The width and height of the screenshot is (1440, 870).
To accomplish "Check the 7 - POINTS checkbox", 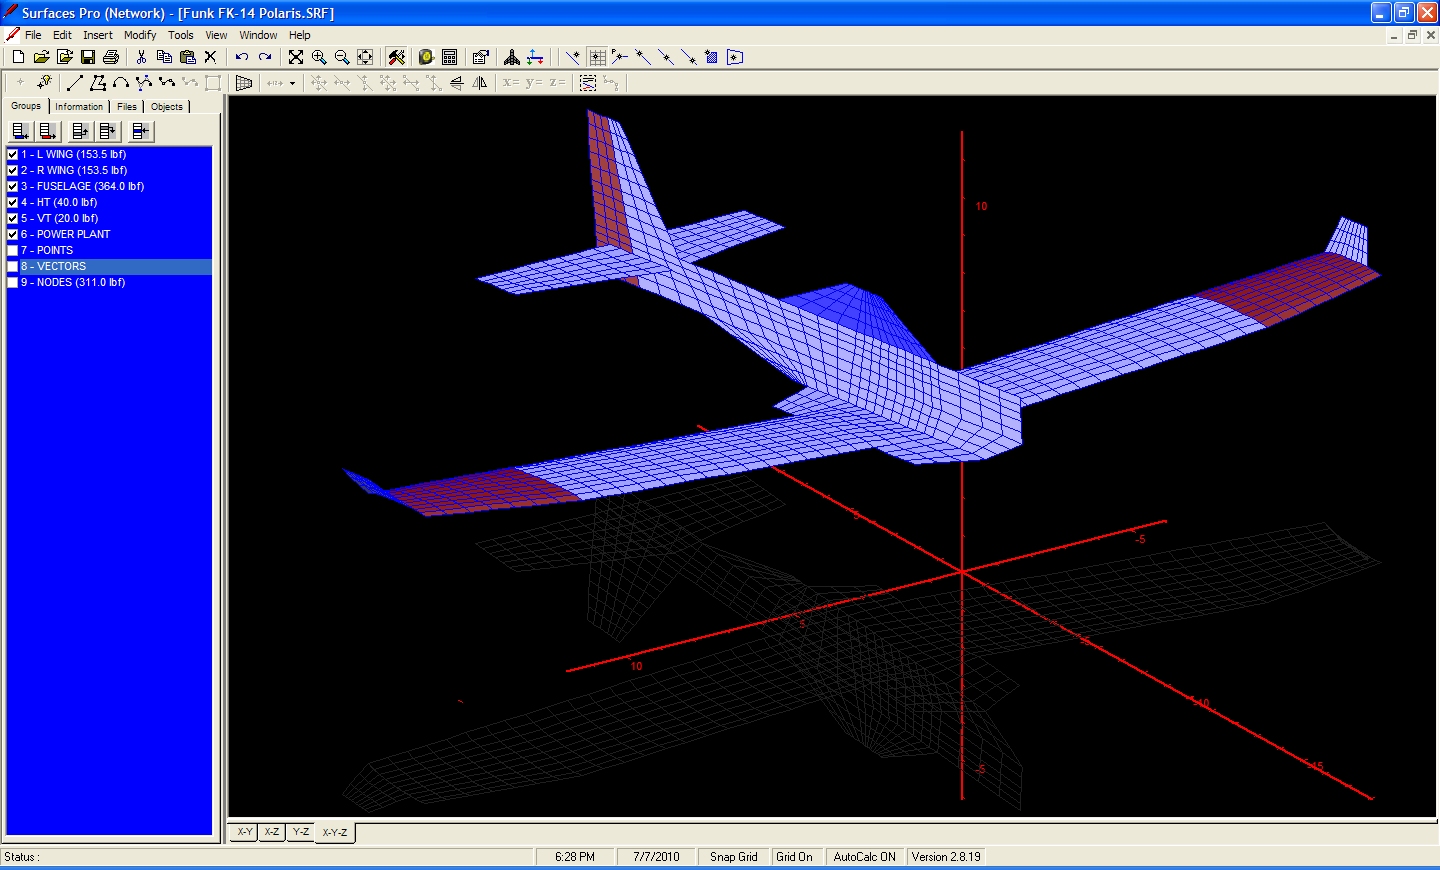I will point(13,250).
